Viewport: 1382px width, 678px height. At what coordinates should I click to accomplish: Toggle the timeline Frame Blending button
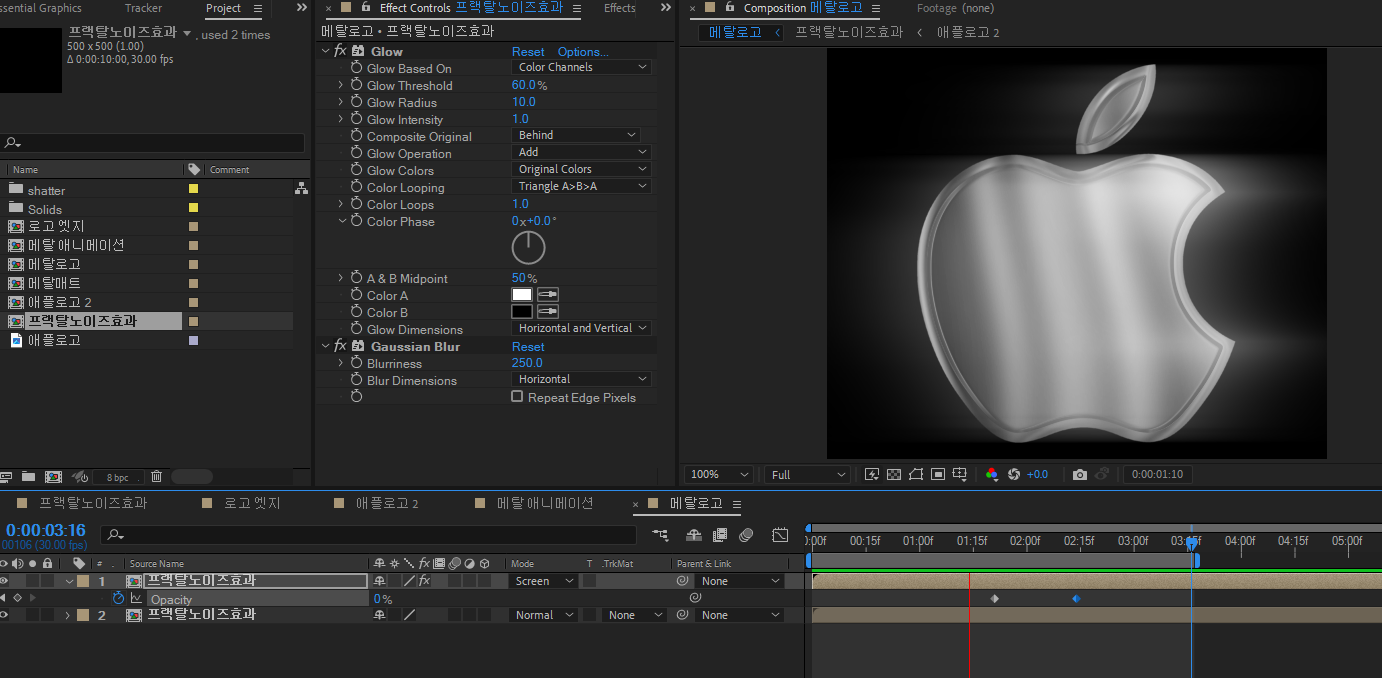click(x=720, y=535)
